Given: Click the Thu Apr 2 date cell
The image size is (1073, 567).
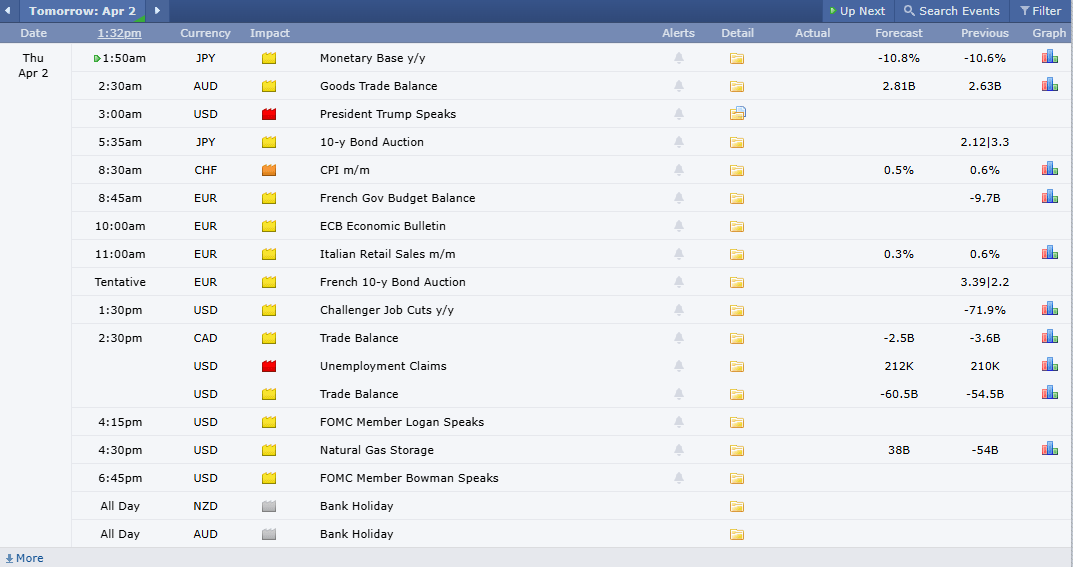Looking at the screenshot, I should click(34, 66).
